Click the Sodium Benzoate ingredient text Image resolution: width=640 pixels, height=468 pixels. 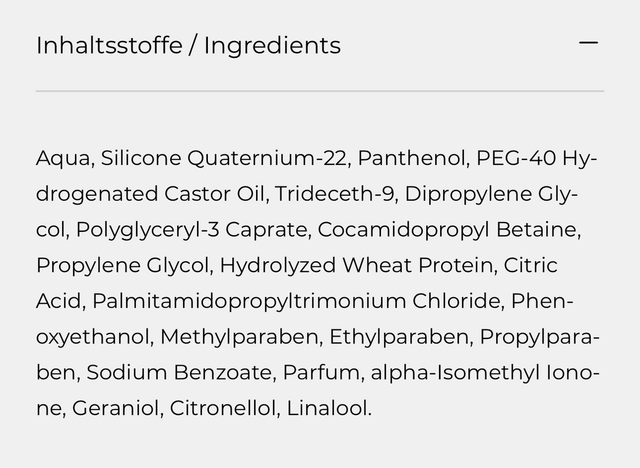tap(179, 373)
